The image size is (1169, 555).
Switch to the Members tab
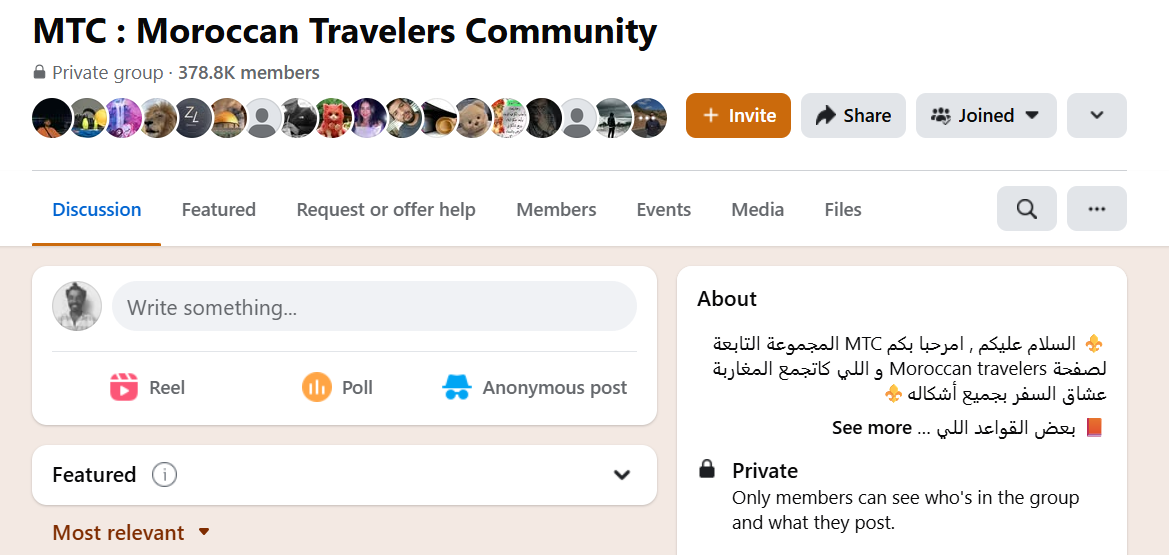[556, 209]
